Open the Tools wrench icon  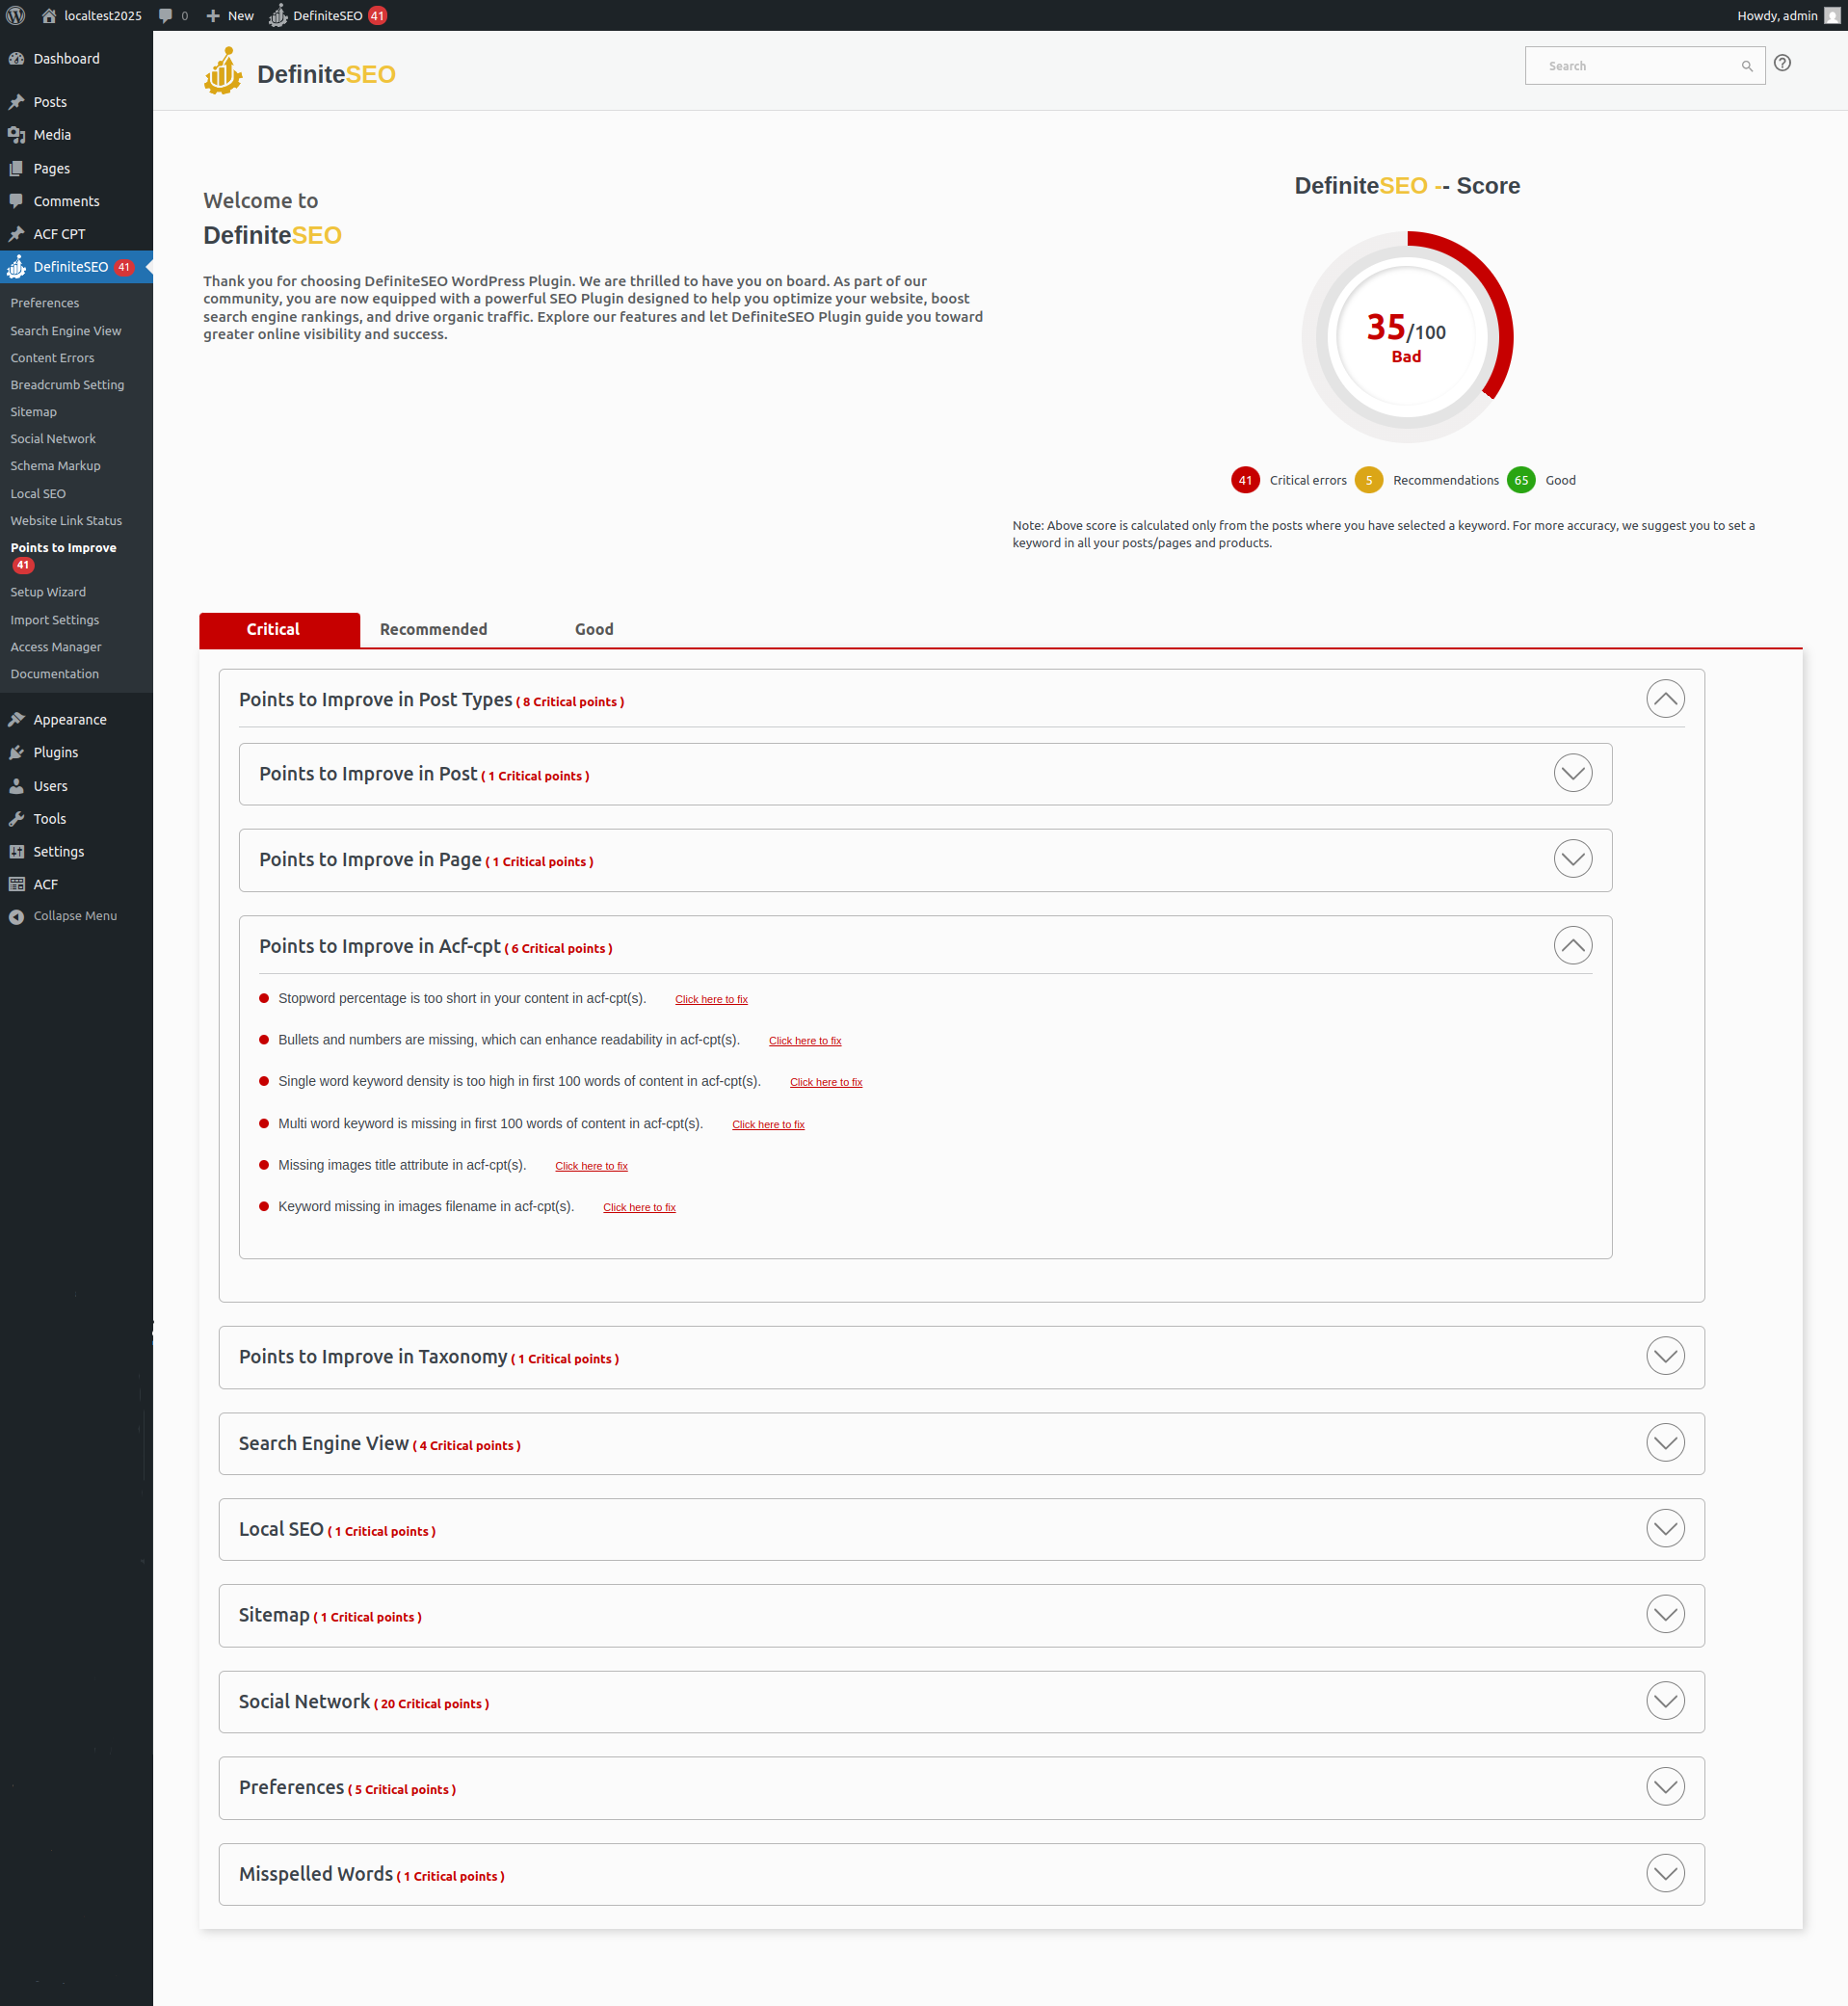(x=17, y=818)
